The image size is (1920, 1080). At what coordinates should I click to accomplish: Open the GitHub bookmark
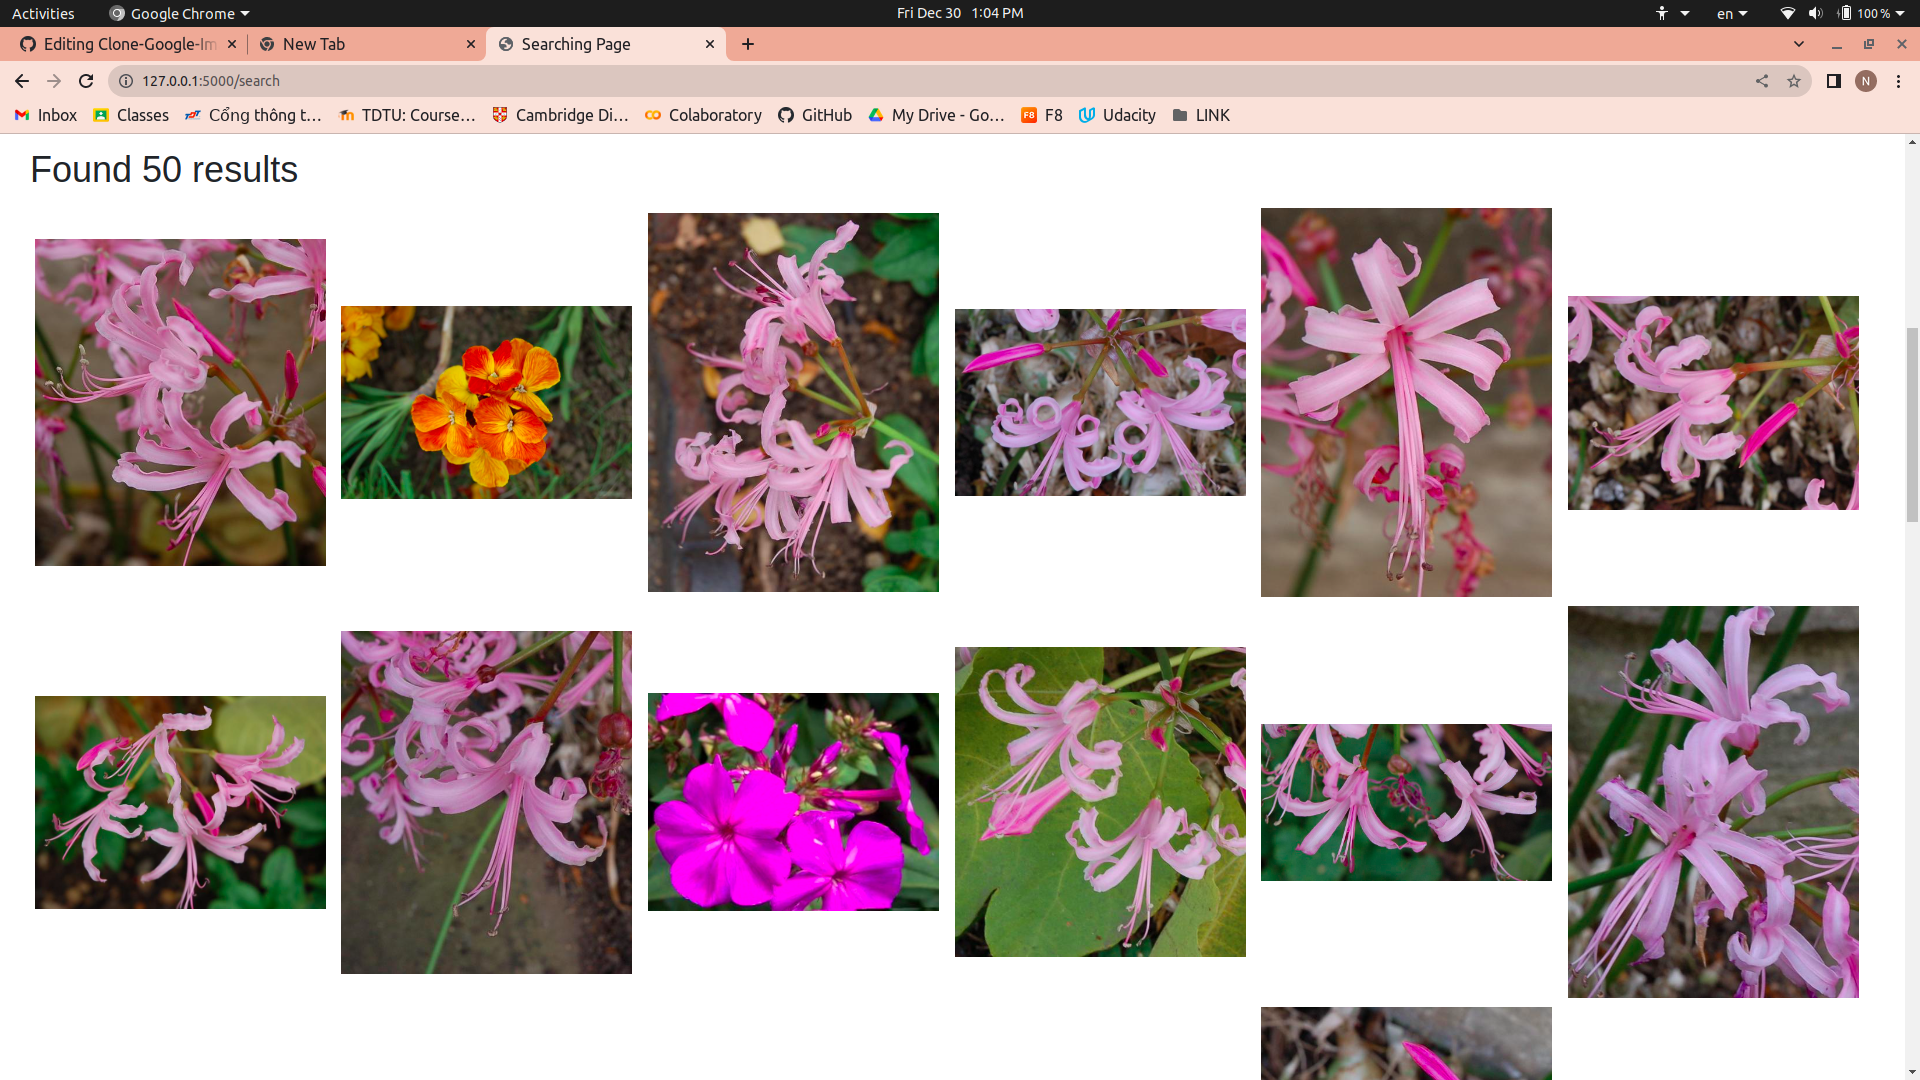815,115
